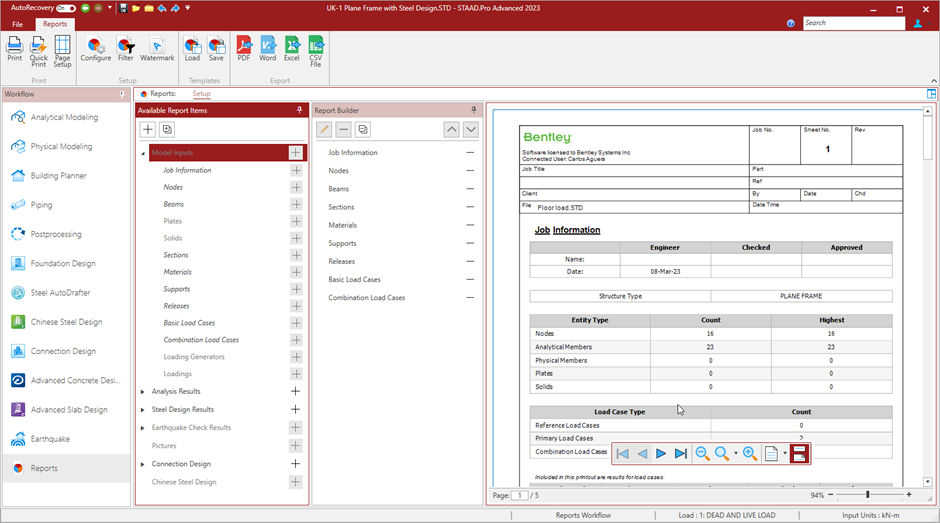Expand the Connection Design group

click(143, 464)
